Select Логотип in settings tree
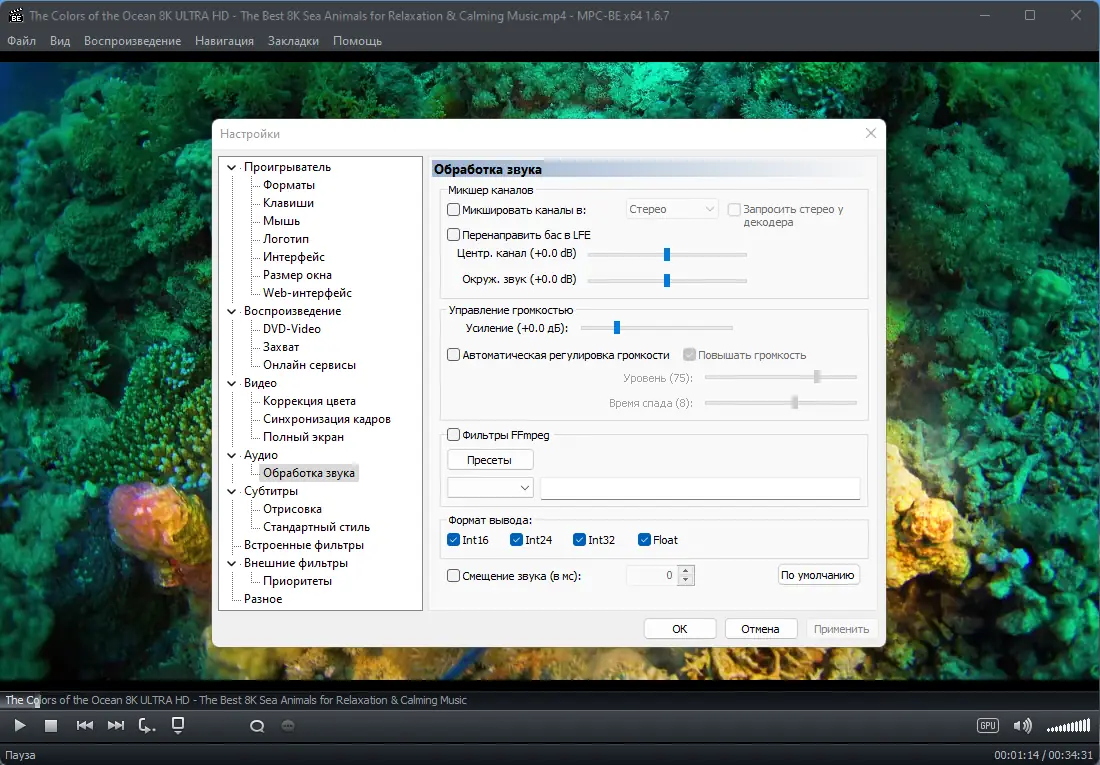Screen dimensions: 1100x765 (x=286, y=239)
